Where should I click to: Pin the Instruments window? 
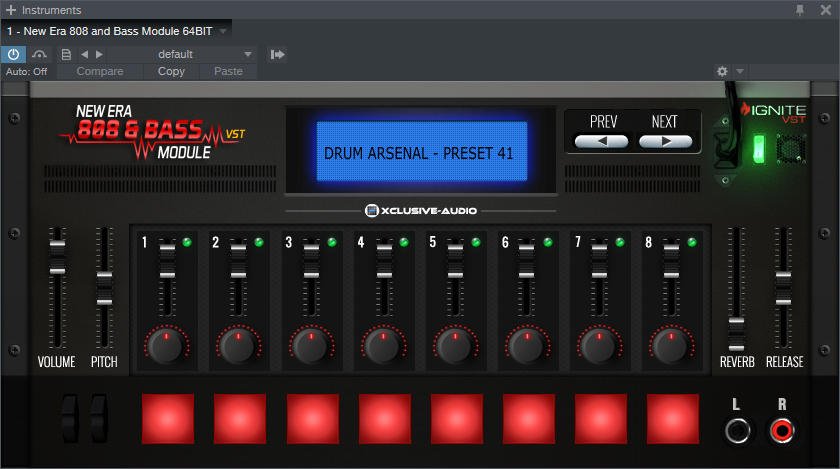(x=800, y=10)
